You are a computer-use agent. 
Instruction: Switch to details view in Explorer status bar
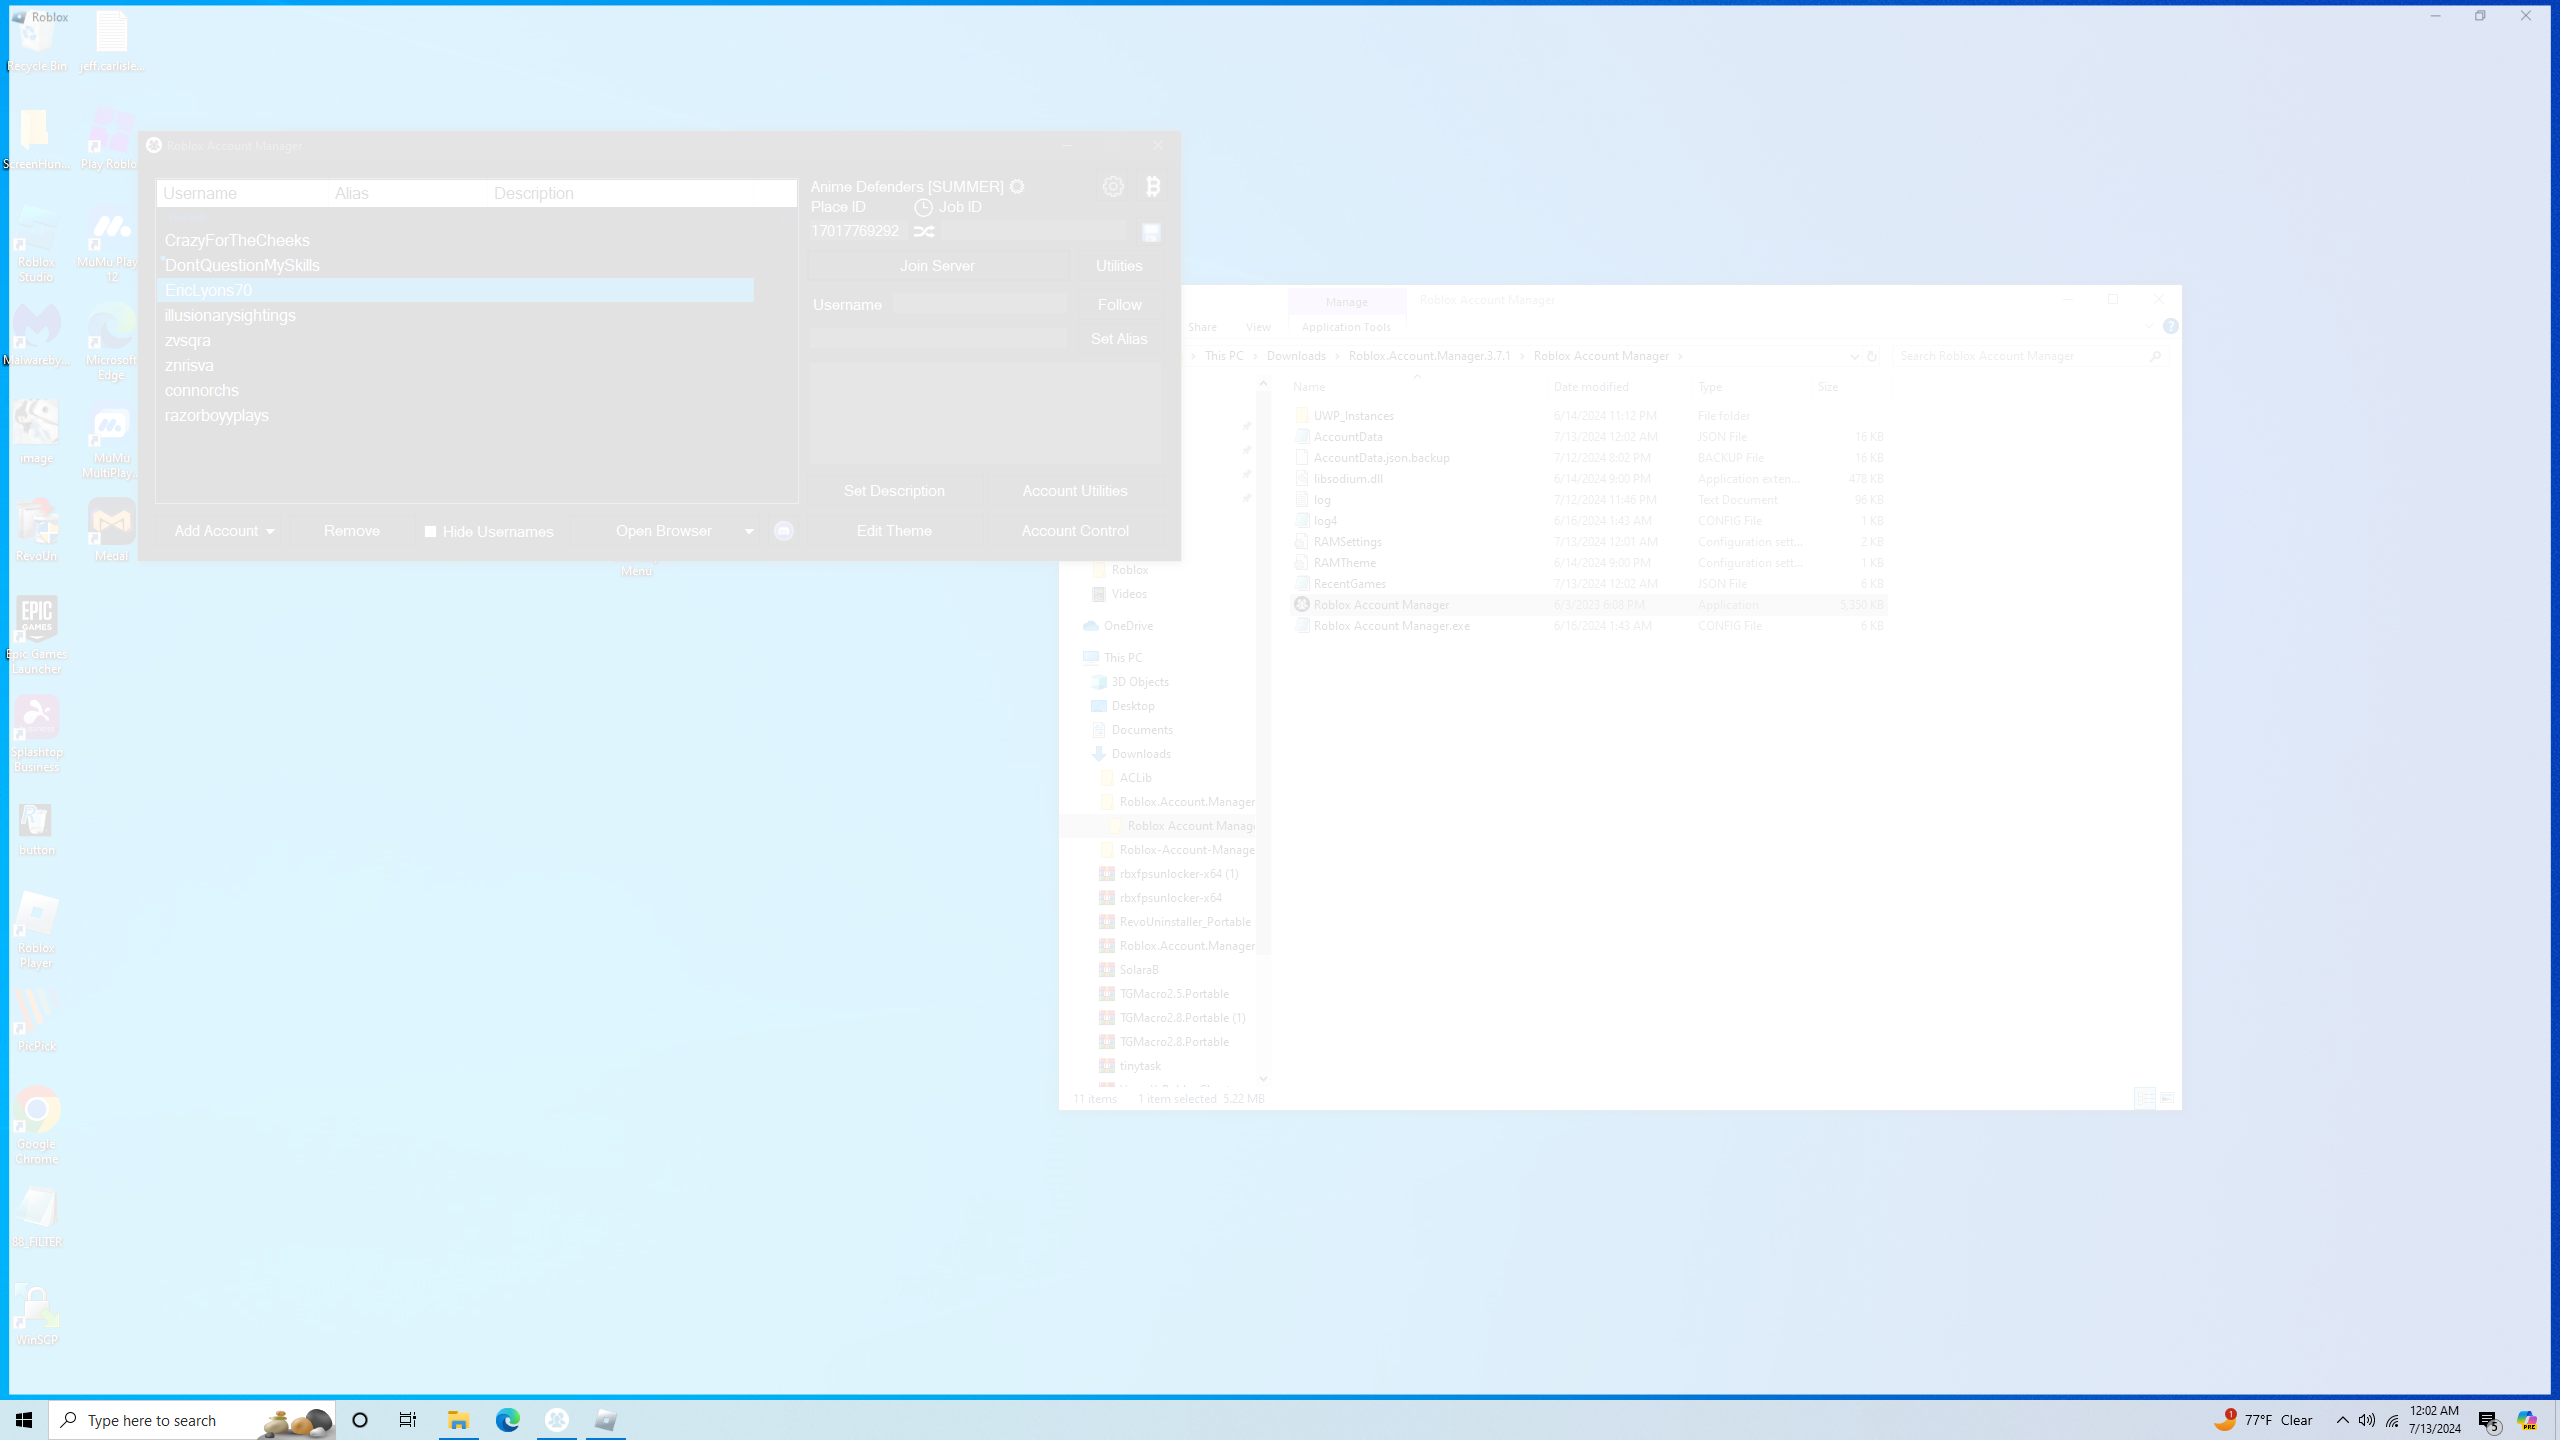pyautogui.click(x=2144, y=1098)
